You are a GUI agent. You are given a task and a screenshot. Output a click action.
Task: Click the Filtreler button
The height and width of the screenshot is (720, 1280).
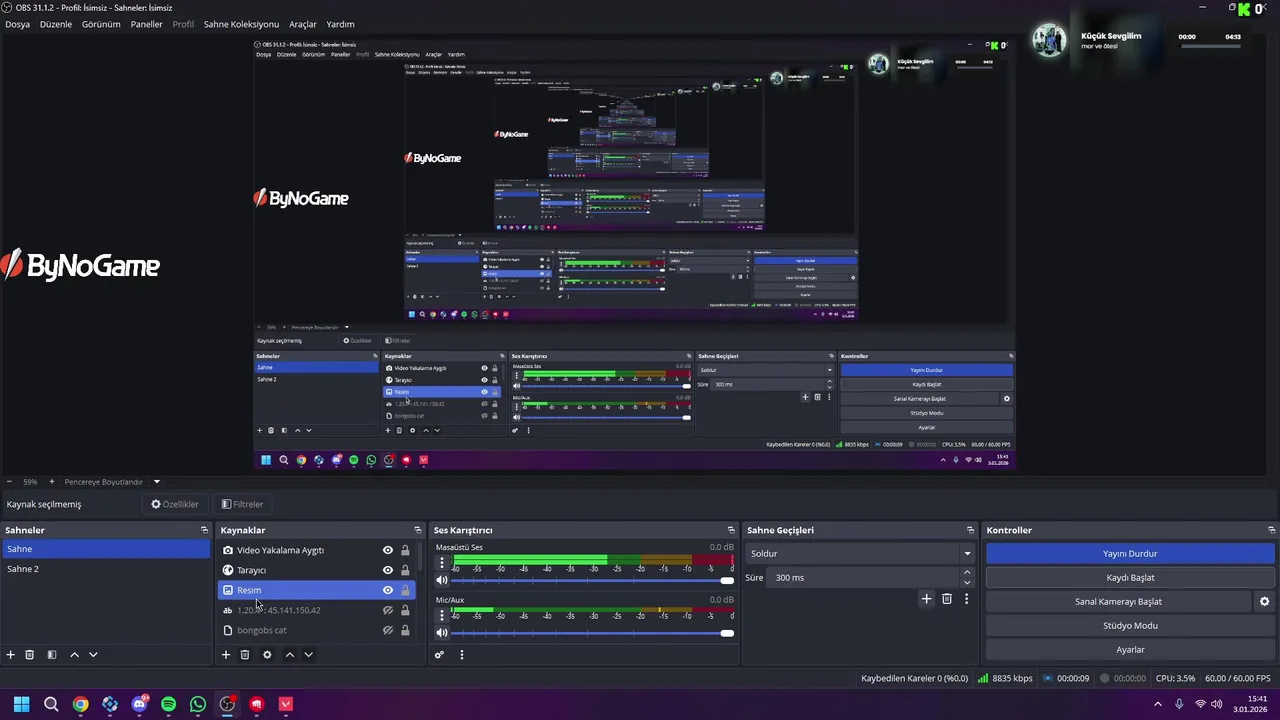point(243,504)
